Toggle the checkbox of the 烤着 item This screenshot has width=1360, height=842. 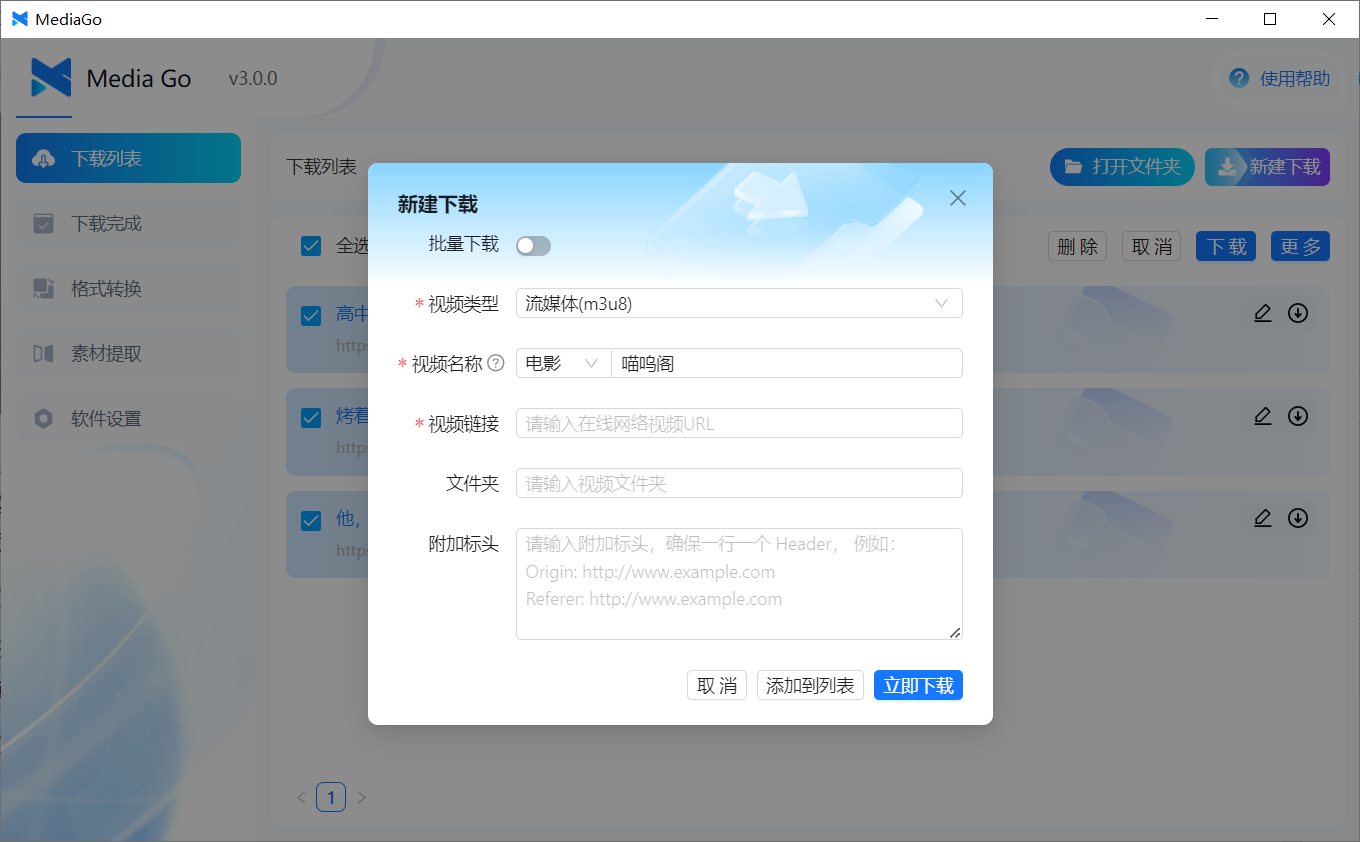311,418
